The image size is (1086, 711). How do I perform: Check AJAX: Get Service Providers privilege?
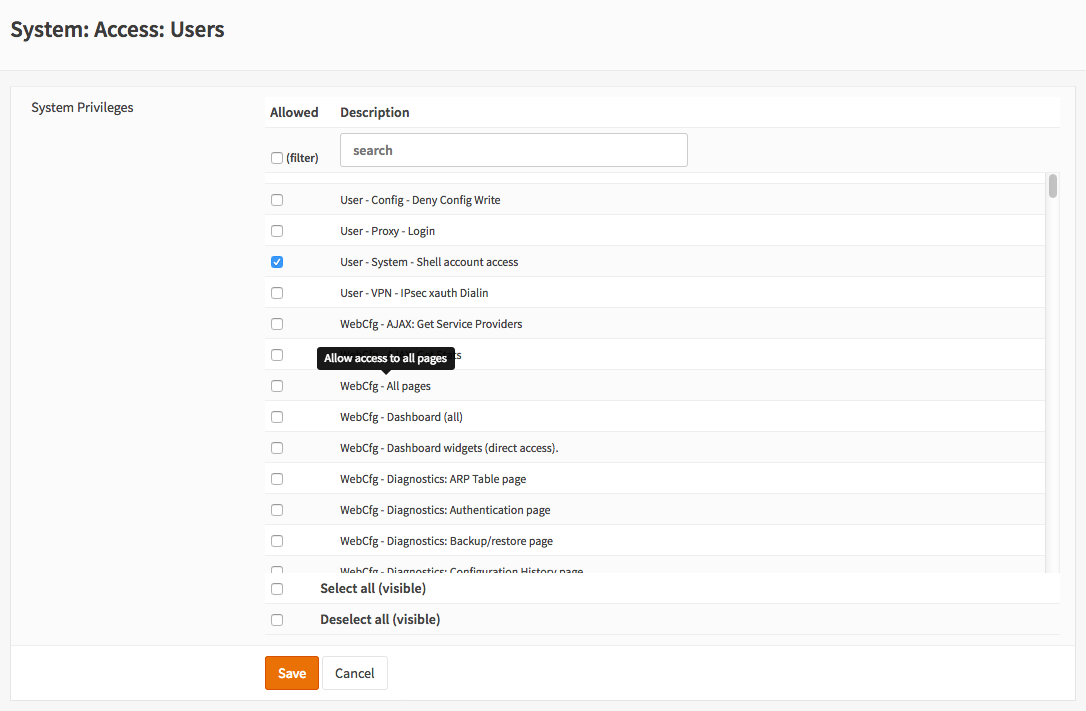(x=277, y=324)
